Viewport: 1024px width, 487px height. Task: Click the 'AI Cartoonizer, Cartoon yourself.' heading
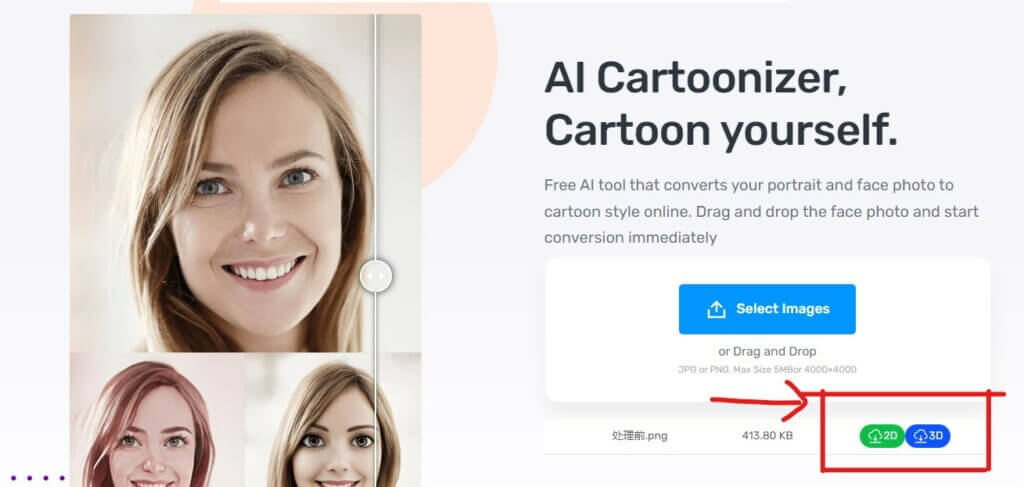[721, 104]
